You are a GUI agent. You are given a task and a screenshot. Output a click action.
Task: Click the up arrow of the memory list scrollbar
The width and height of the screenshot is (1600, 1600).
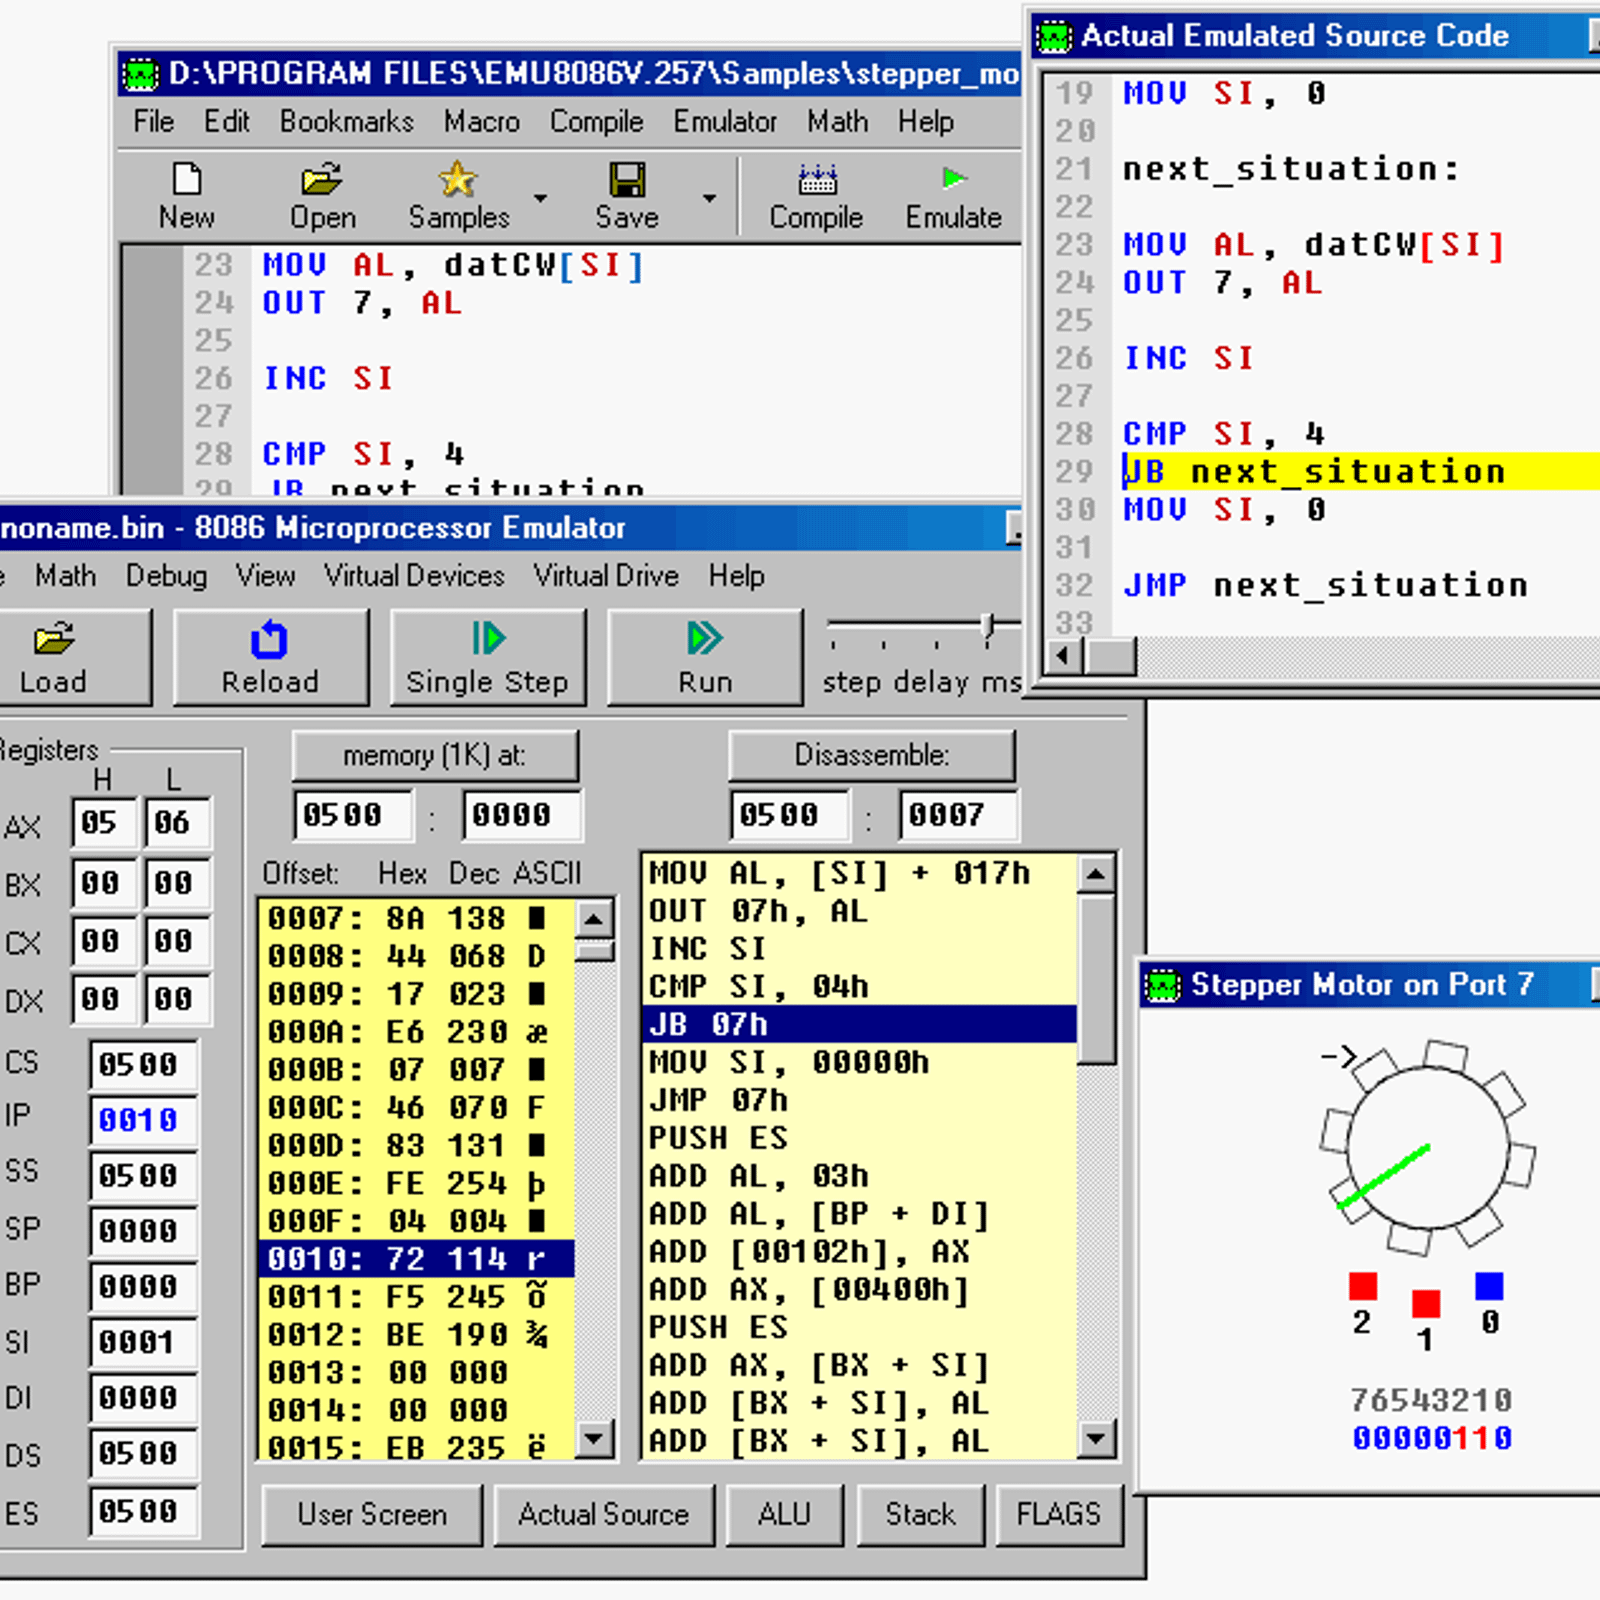pos(594,919)
